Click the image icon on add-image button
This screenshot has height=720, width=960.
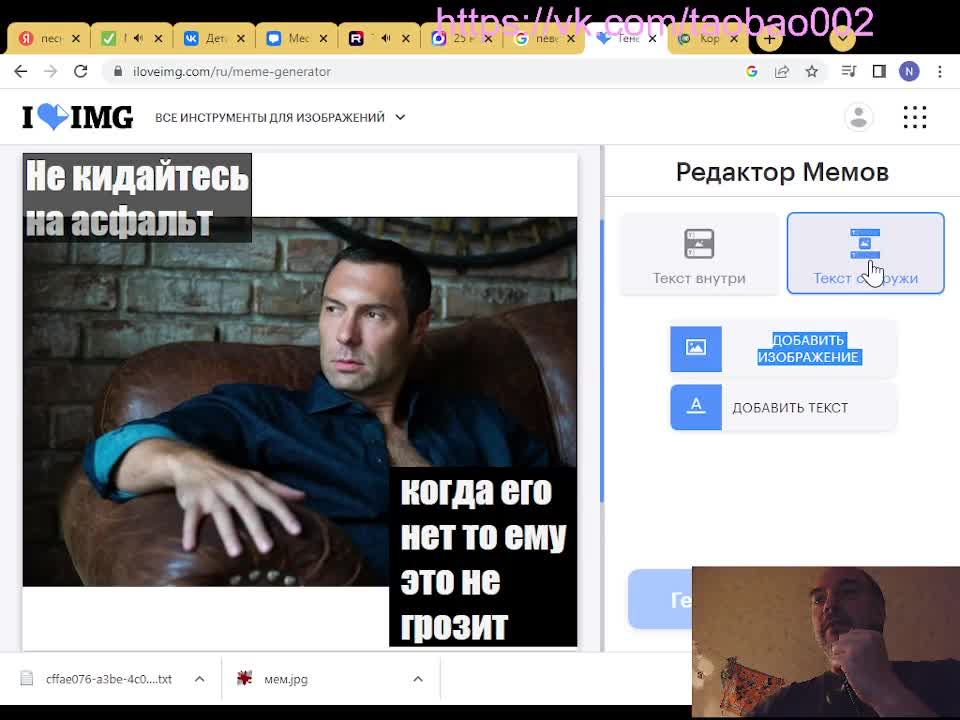click(x=696, y=348)
